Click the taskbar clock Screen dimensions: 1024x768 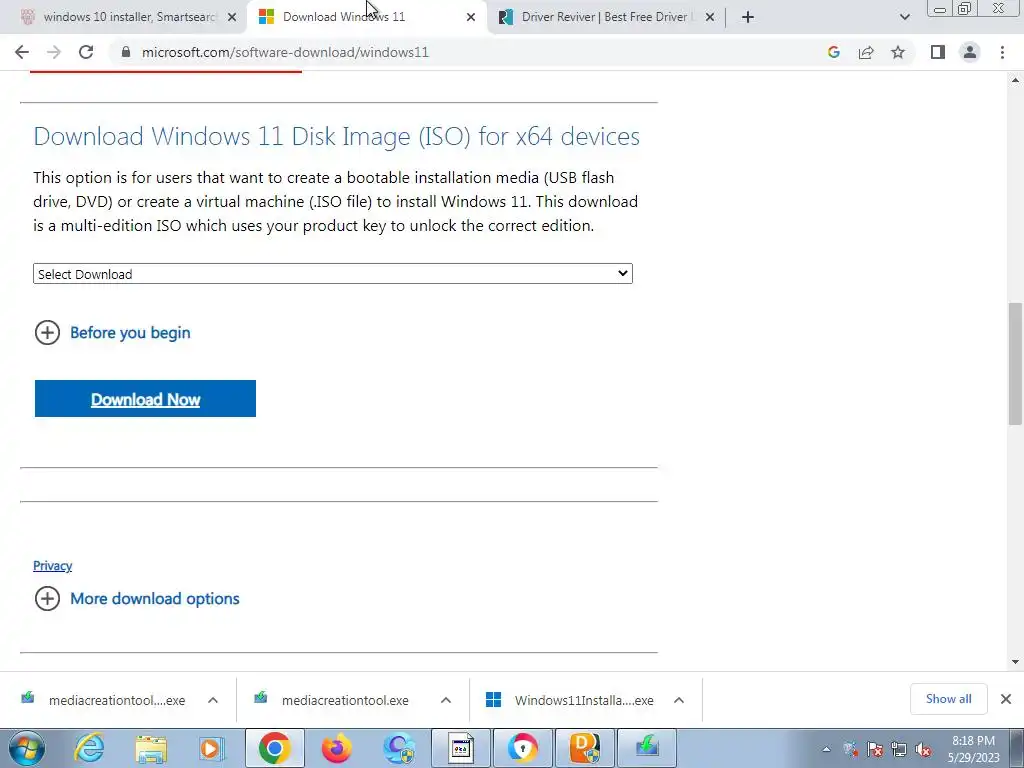pos(973,749)
